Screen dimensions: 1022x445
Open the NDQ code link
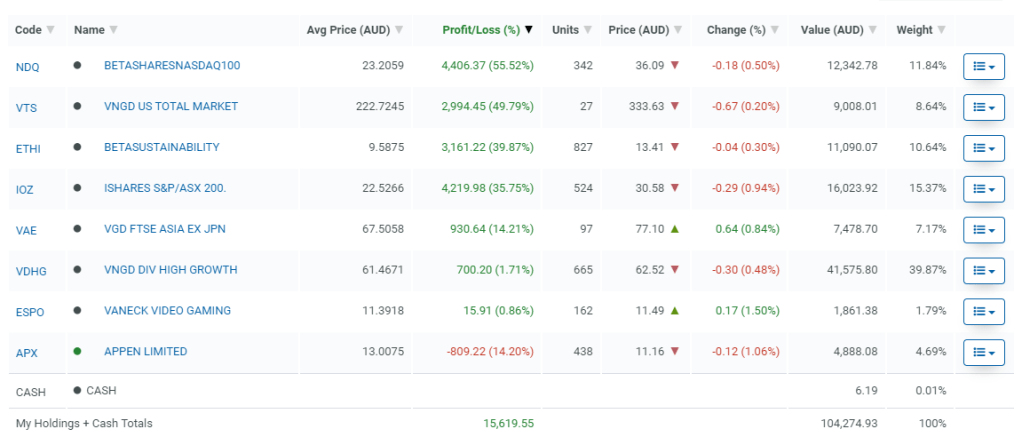[27, 66]
